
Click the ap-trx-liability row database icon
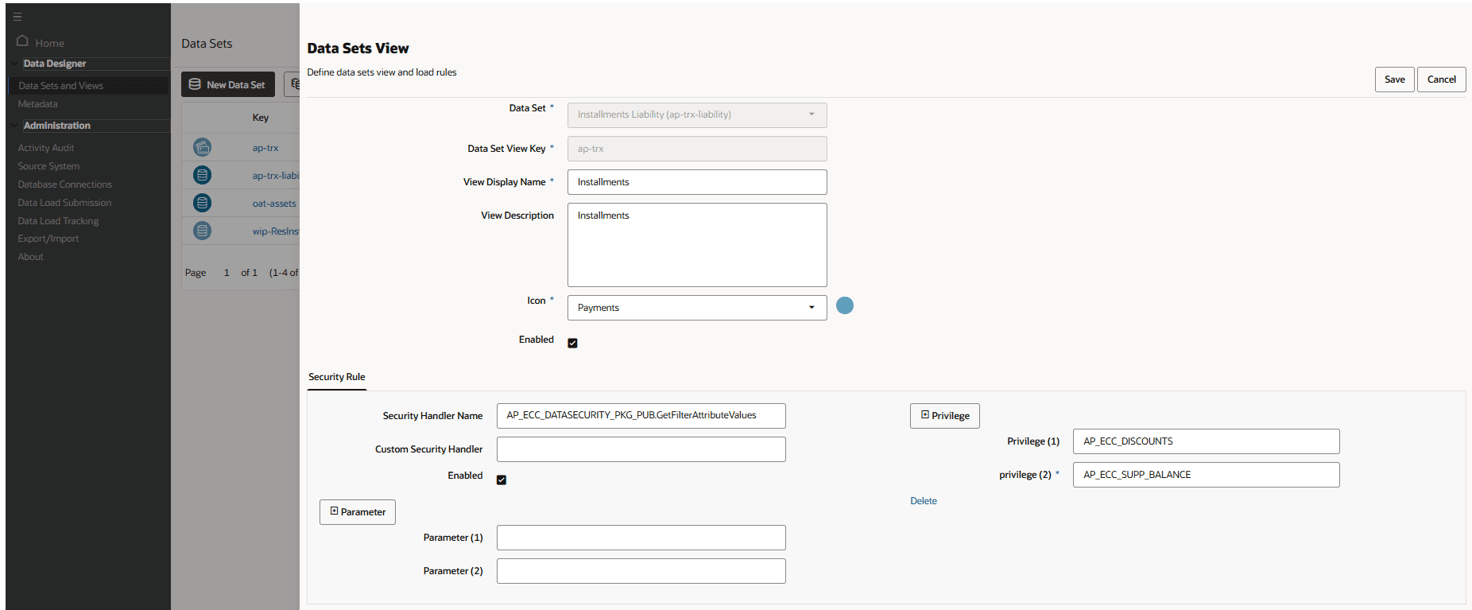click(202, 176)
